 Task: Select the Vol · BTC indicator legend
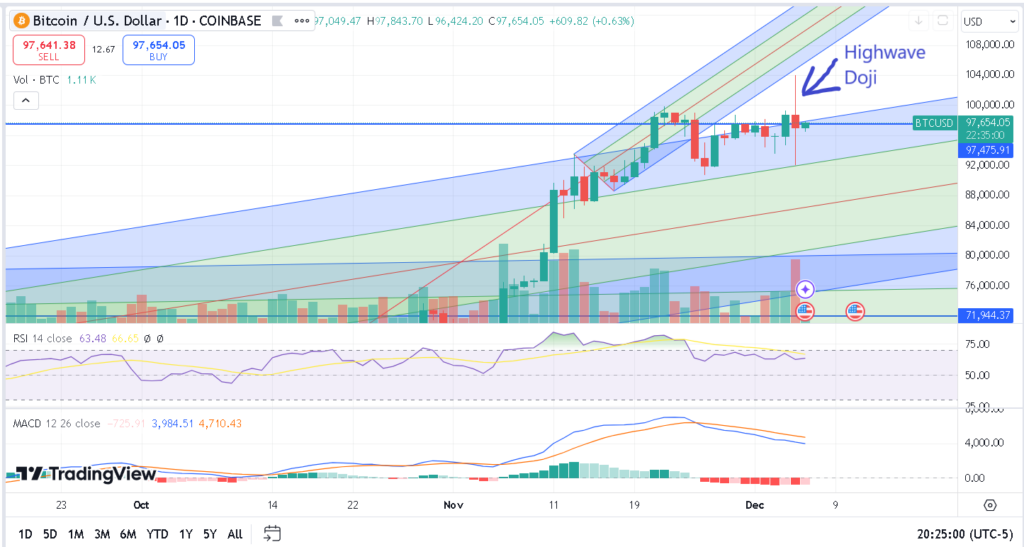coord(36,80)
